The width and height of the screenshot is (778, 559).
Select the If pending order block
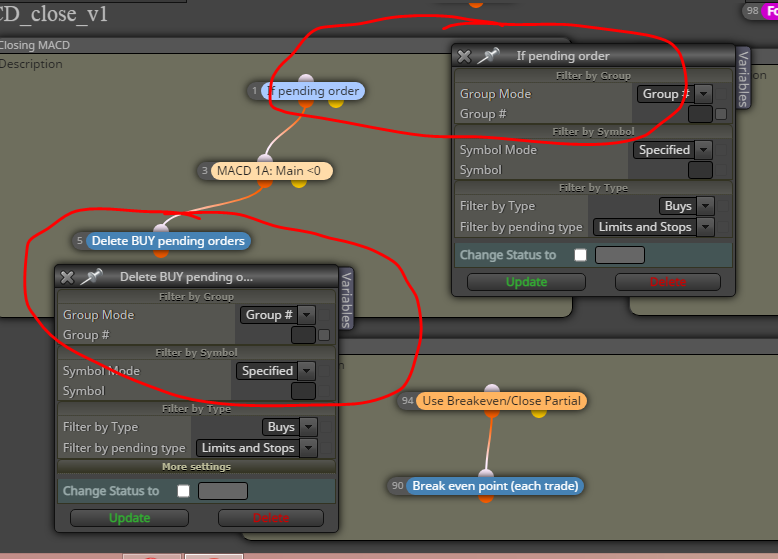(x=313, y=91)
